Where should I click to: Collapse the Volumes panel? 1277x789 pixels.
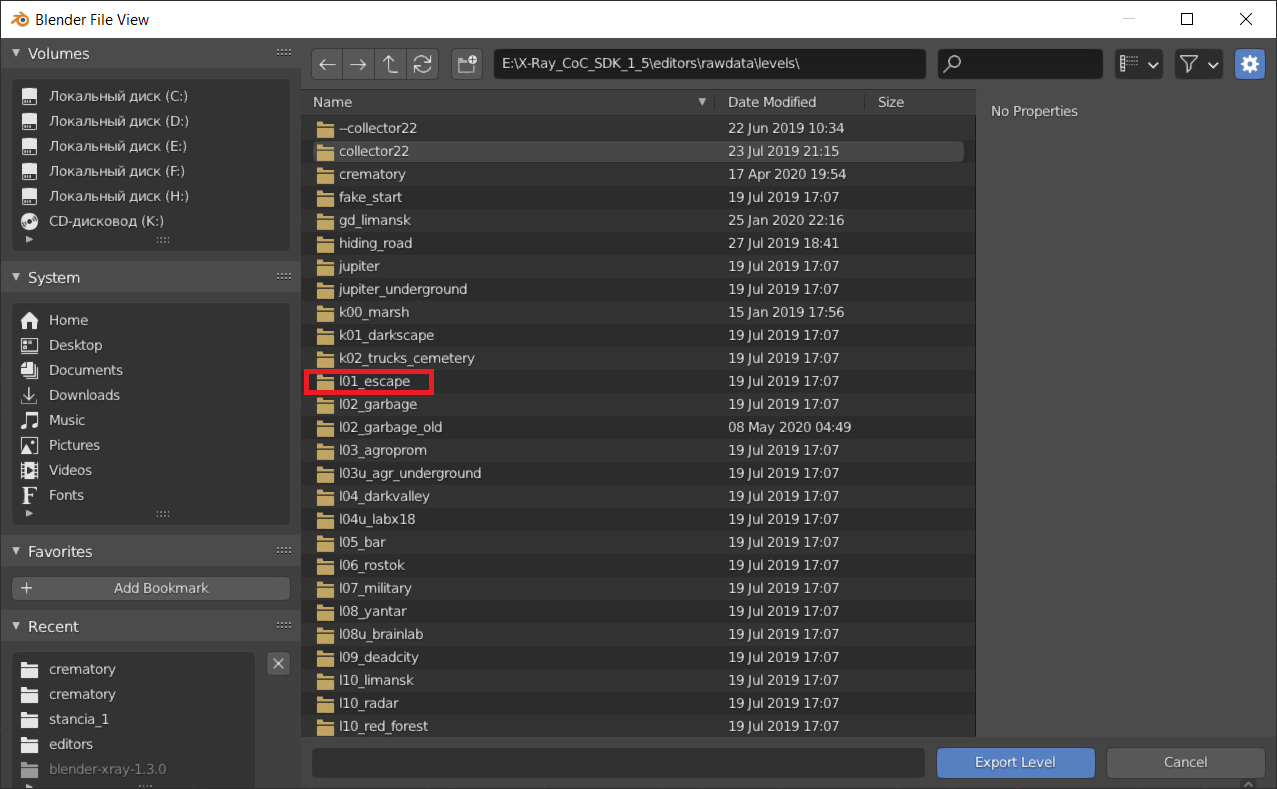pos(17,54)
